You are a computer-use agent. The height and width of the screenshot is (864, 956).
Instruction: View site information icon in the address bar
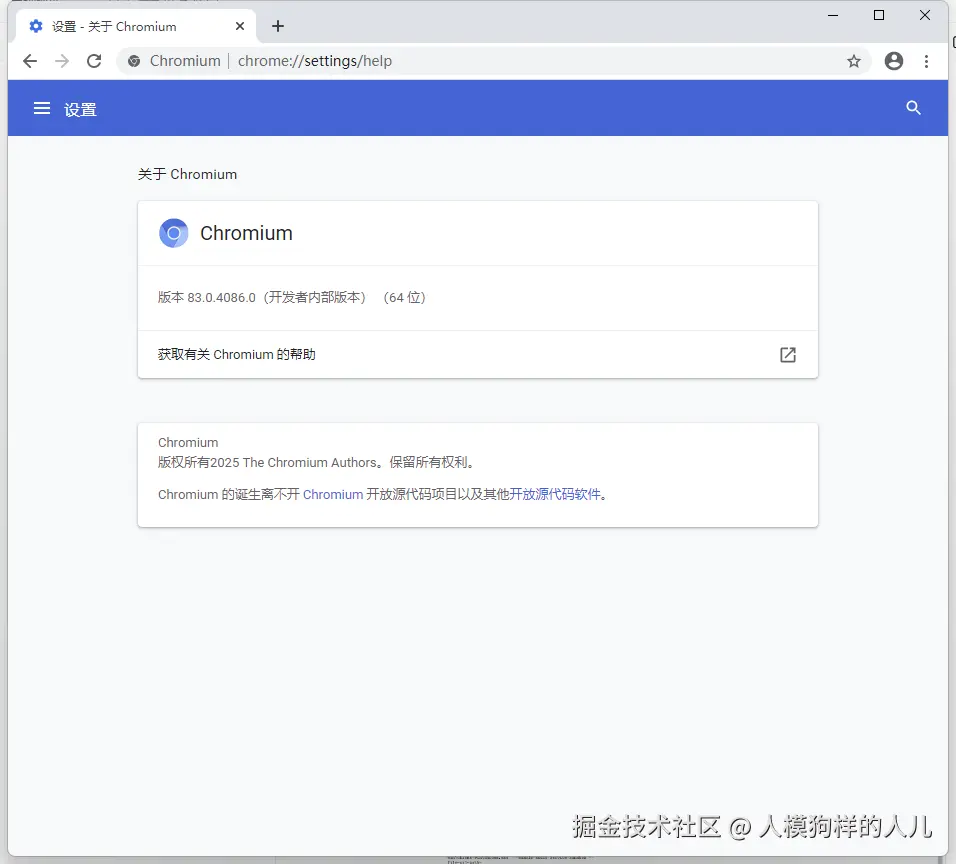point(134,61)
